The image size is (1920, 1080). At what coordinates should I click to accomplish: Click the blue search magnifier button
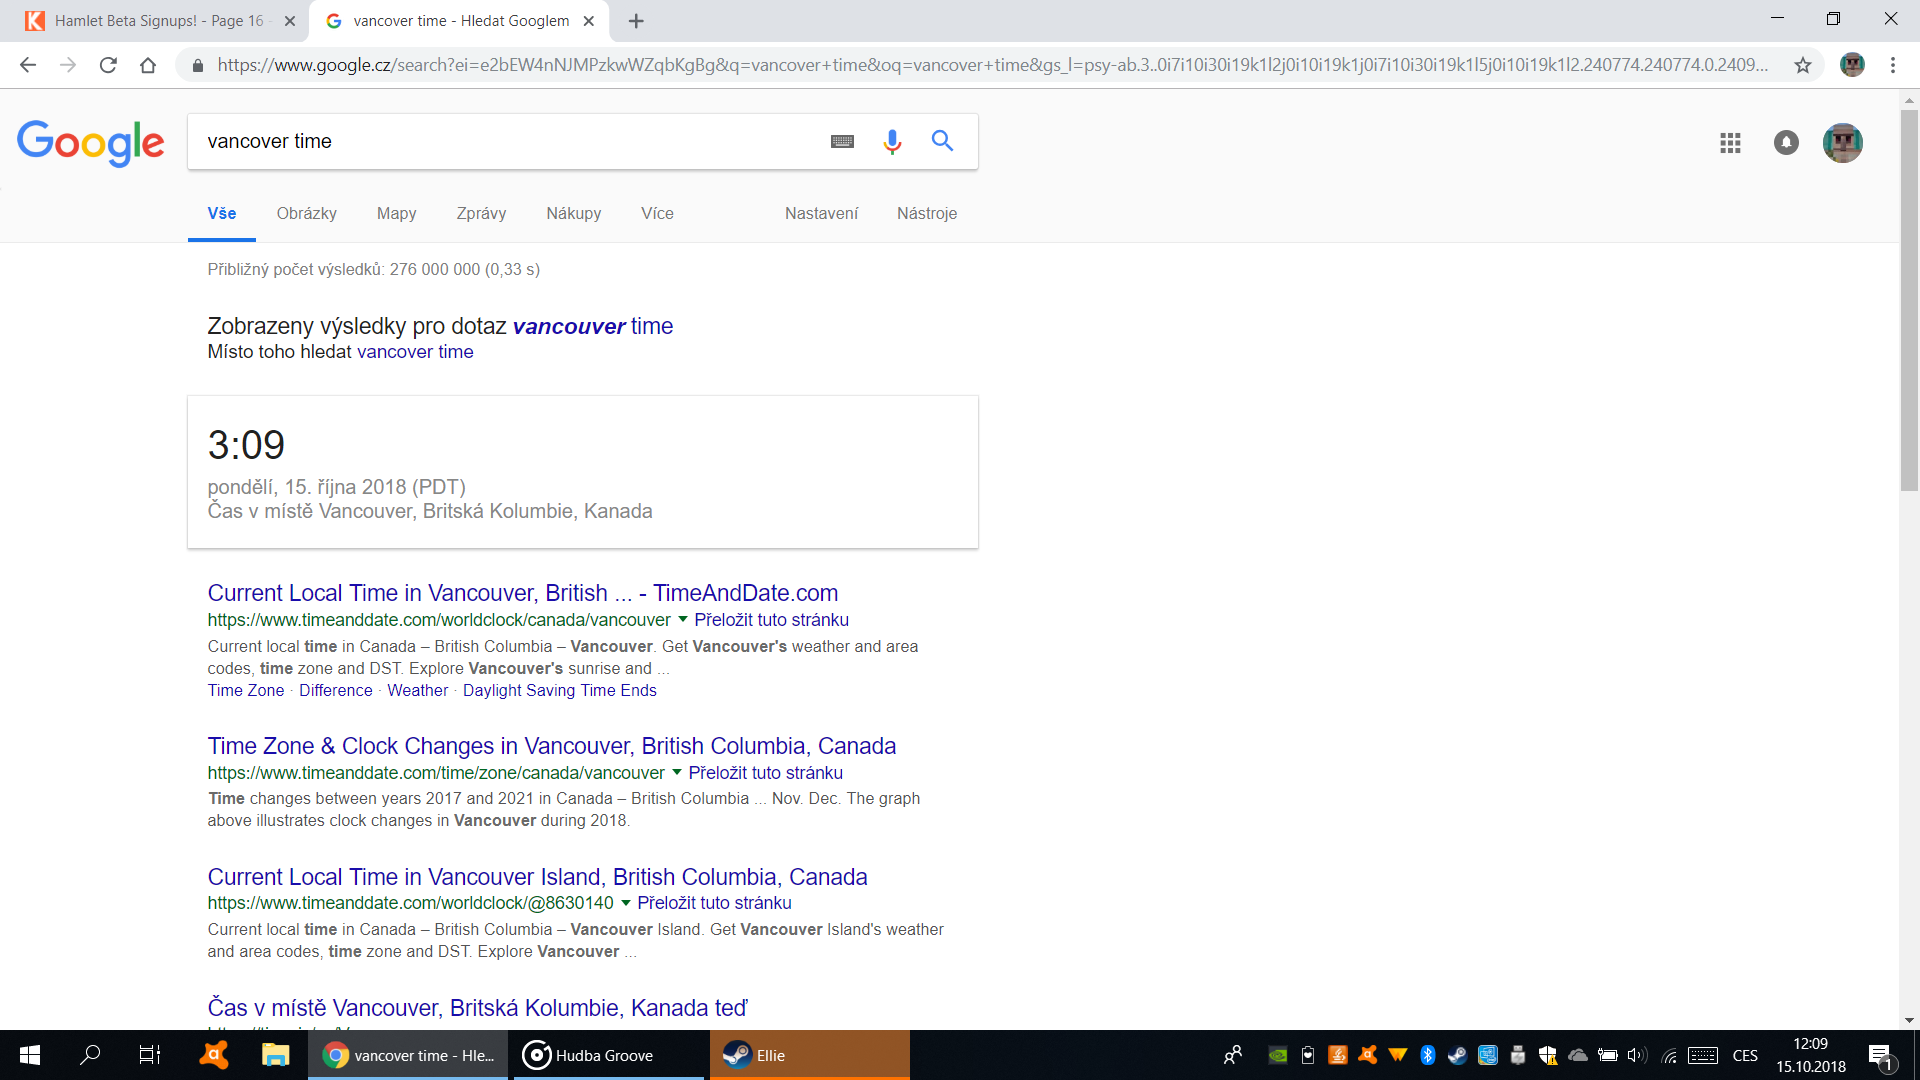pos(942,141)
